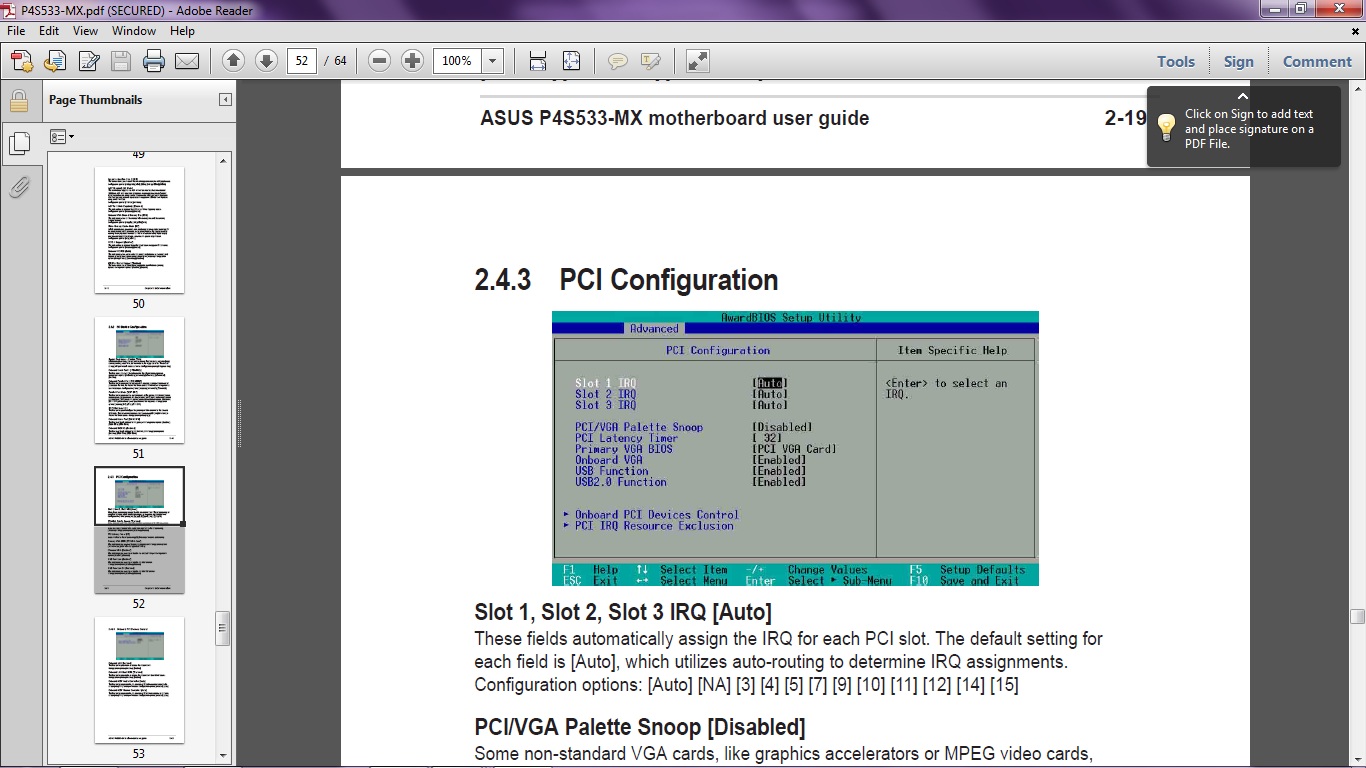Select page 50 thumbnail
The image size is (1366, 768).
tap(139, 230)
